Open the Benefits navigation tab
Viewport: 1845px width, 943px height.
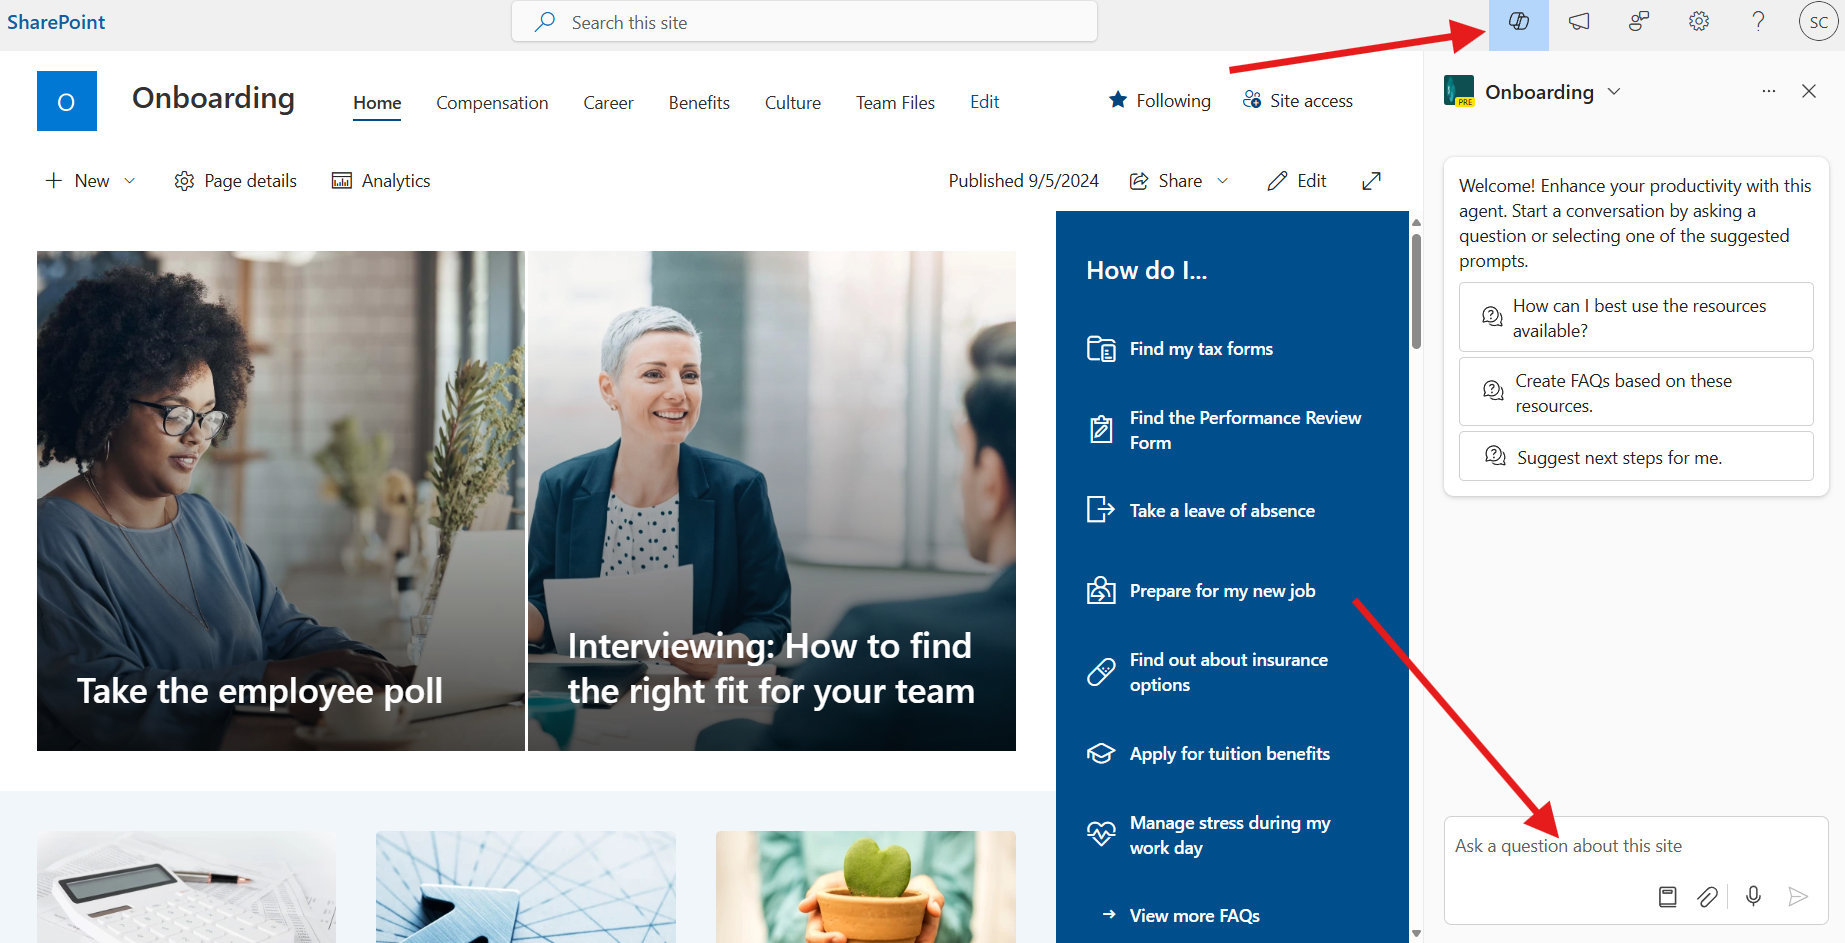[699, 103]
